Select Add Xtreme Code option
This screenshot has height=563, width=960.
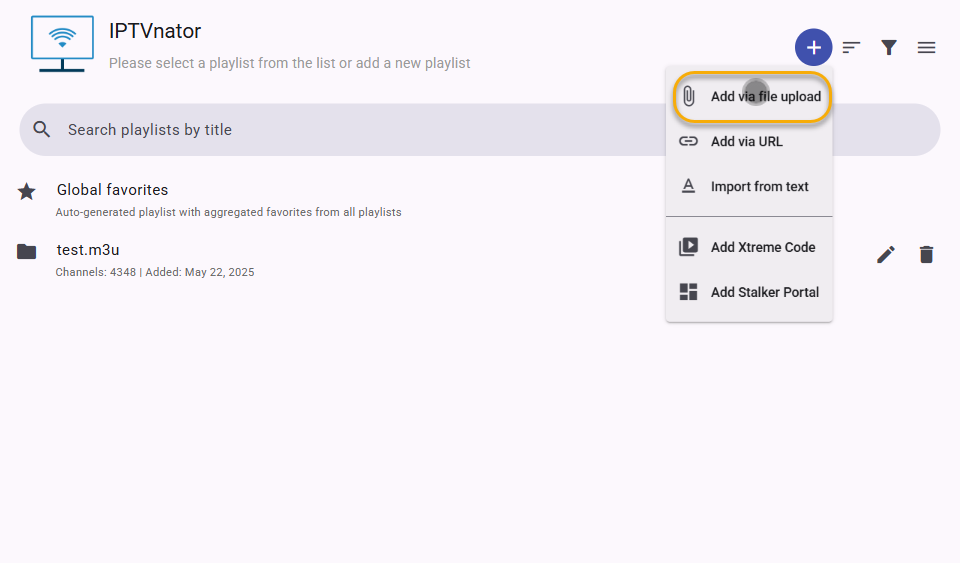click(x=749, y=247)
